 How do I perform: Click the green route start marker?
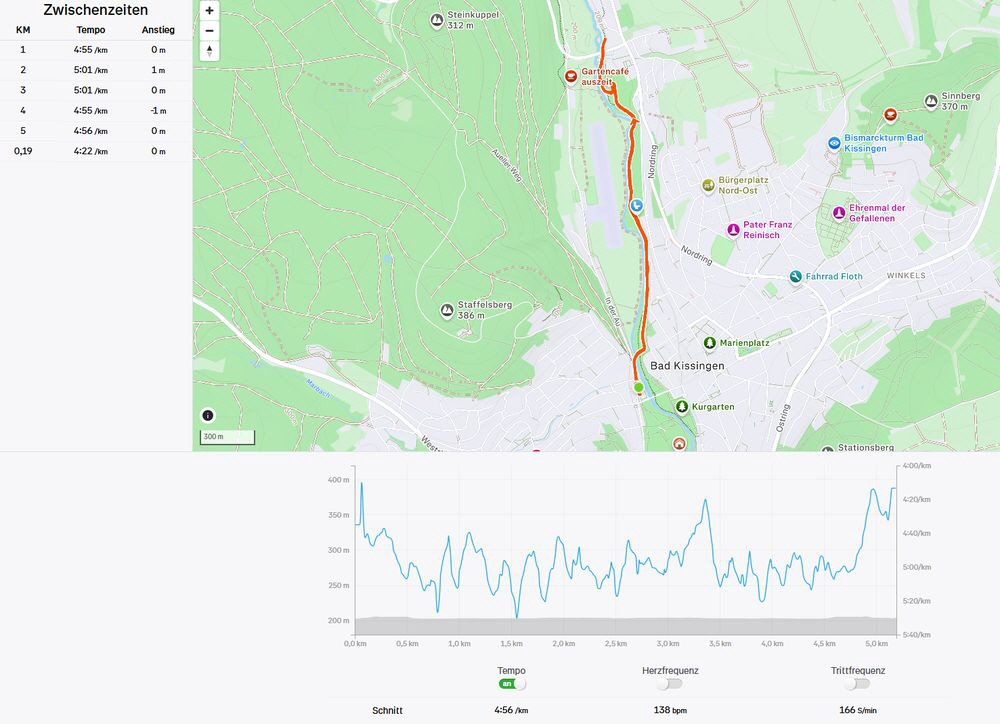638,387
